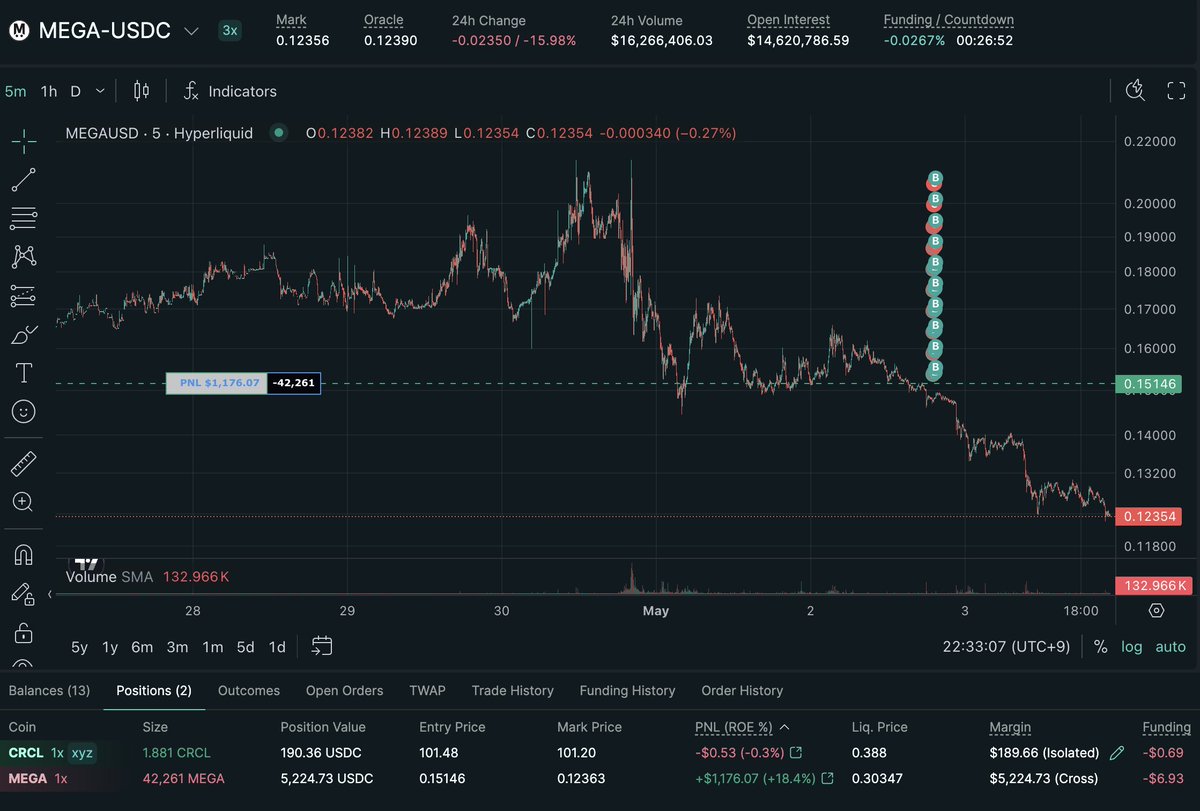Click the PNL $1,176.07 position line label
Viewport: 1200px width, 811px height.
[x=216, y=382]
